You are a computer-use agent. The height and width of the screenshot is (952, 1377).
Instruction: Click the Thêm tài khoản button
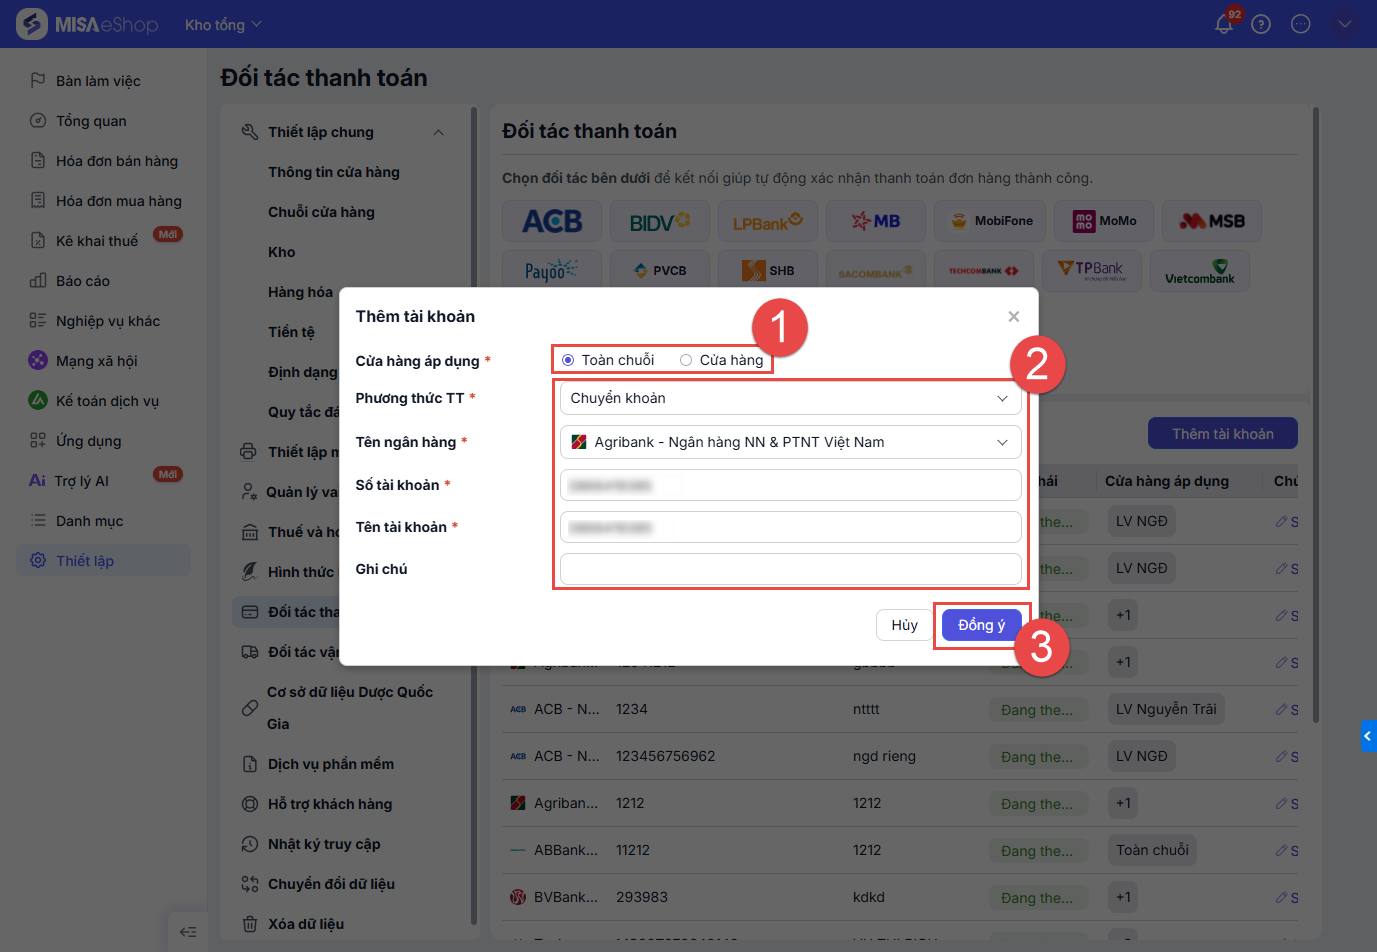coord(1223,434)
